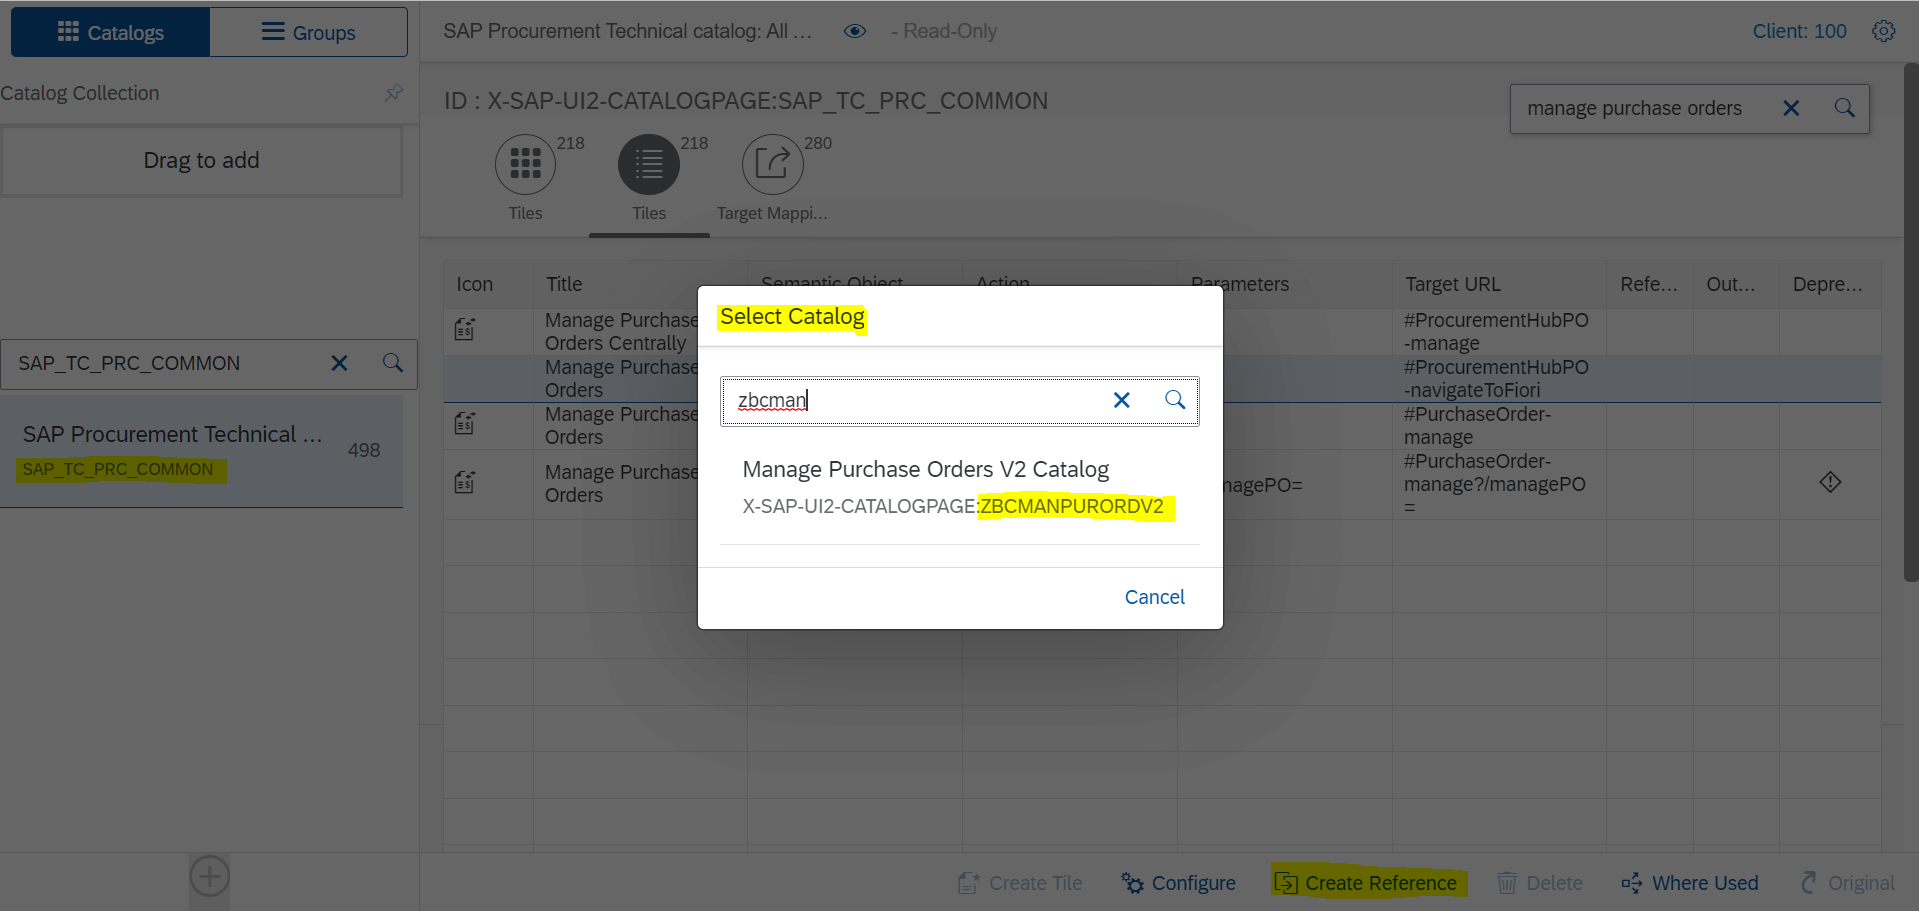Select the Catalogs tab
This screenshot has width=1919, height=911.
(x=110, y=31)
